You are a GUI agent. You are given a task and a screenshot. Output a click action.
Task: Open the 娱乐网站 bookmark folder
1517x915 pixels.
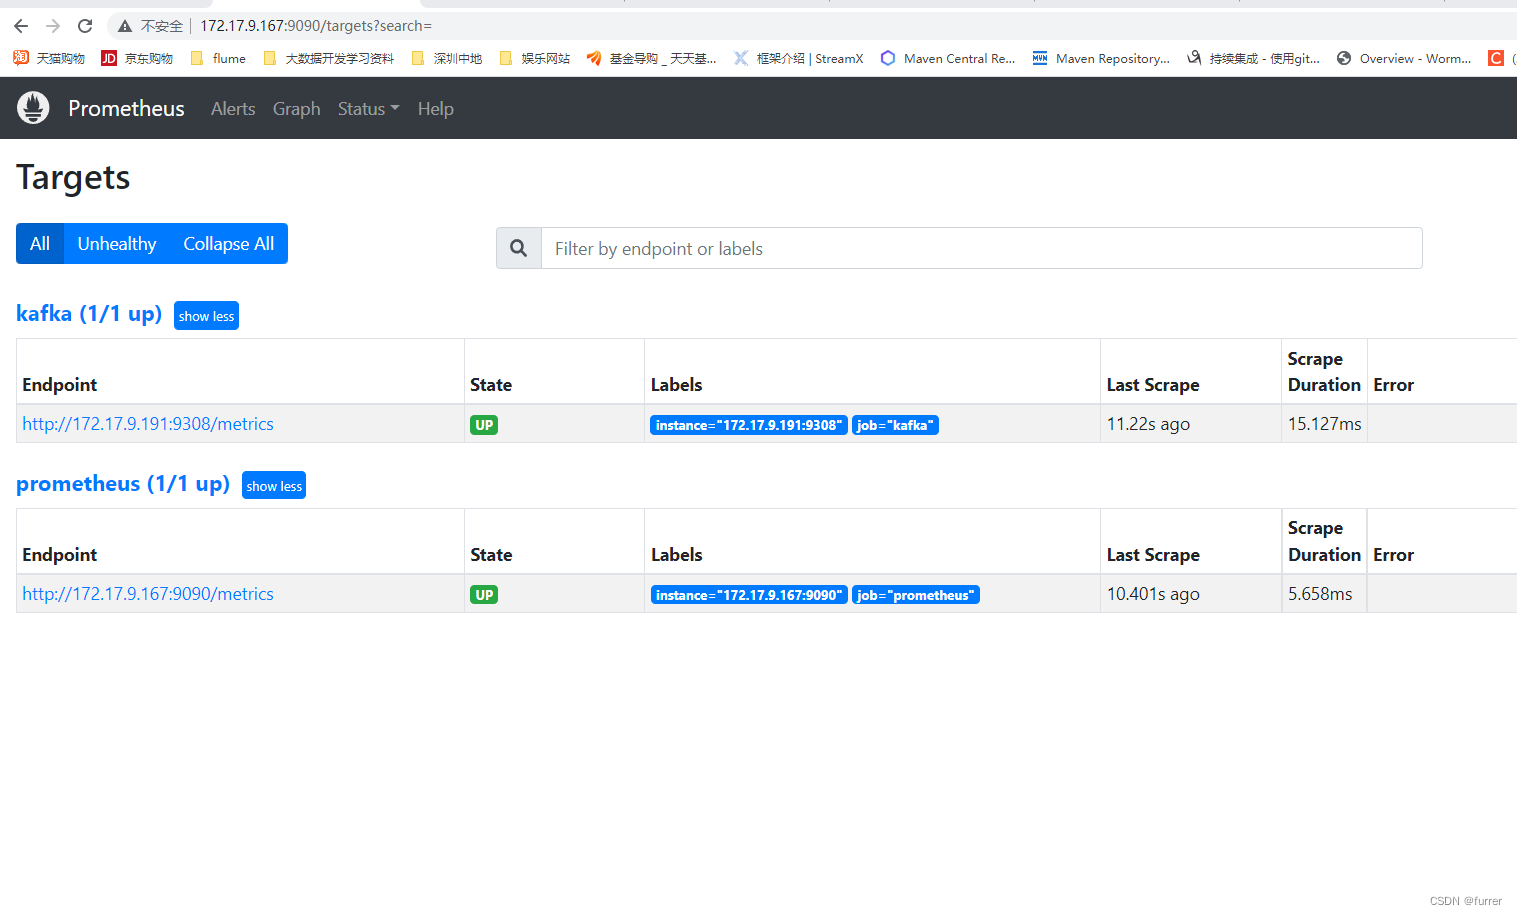534,58
